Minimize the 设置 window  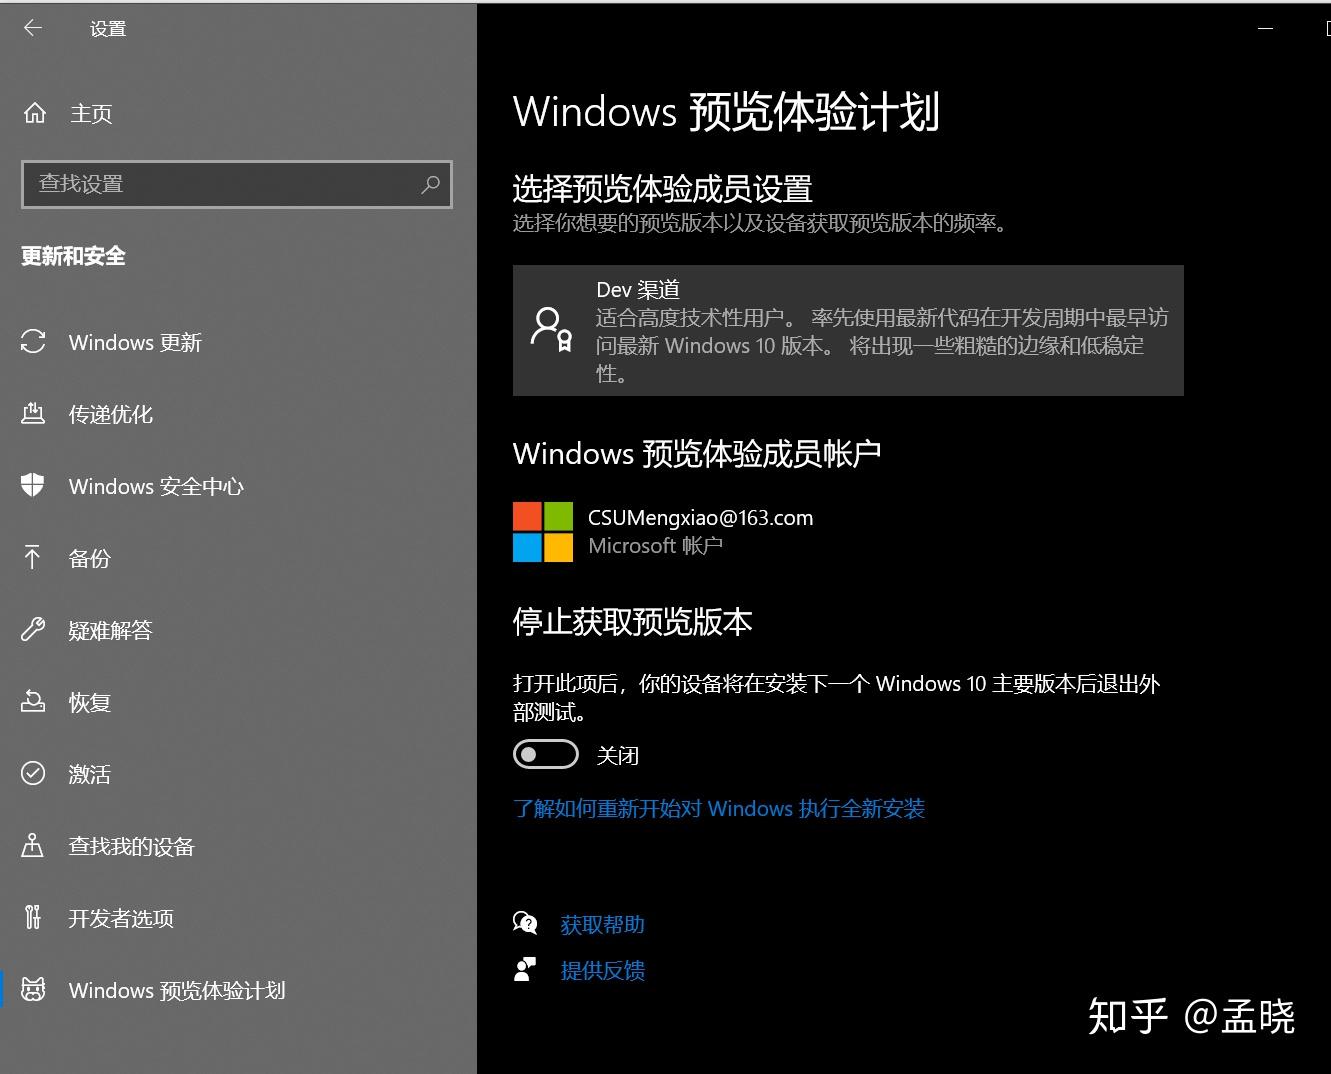(1265, 29)
